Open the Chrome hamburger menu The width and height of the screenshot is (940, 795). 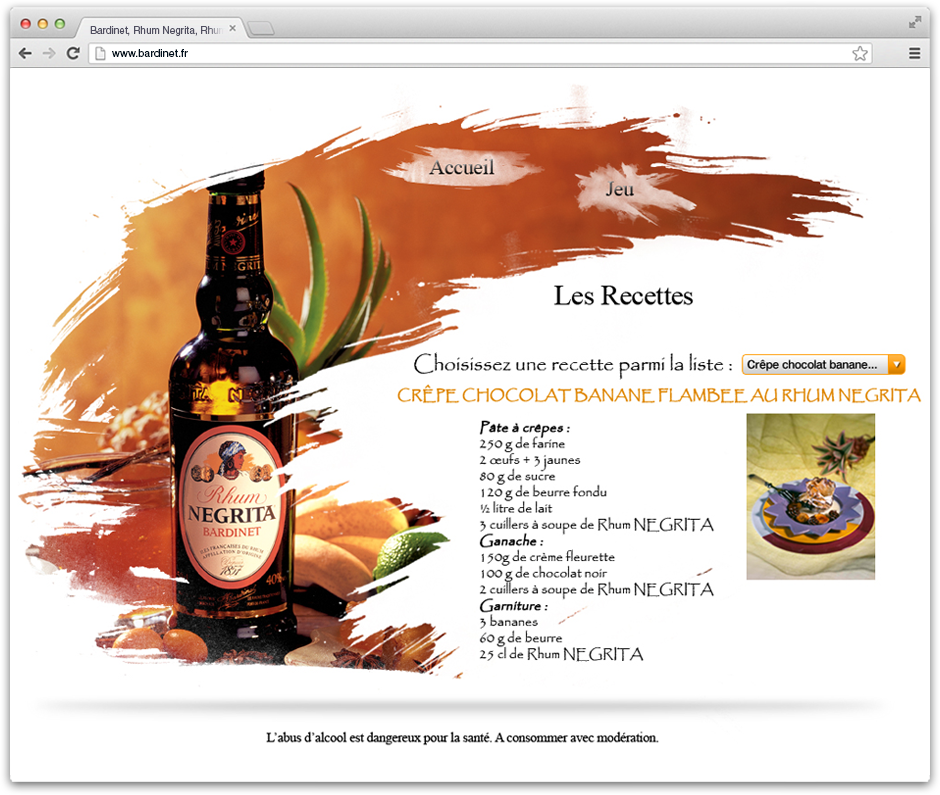[x=914, y=53]
